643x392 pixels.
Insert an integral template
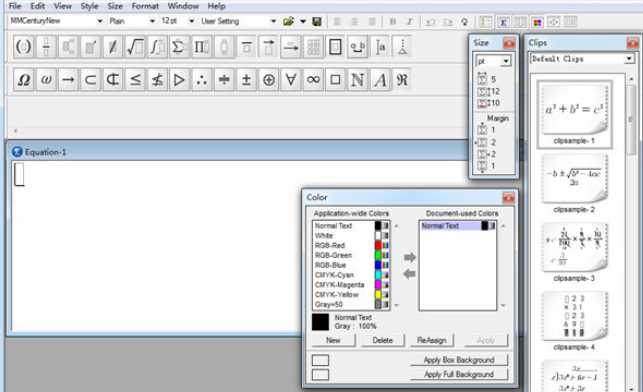pyautogui.click(x=157, y=47)
